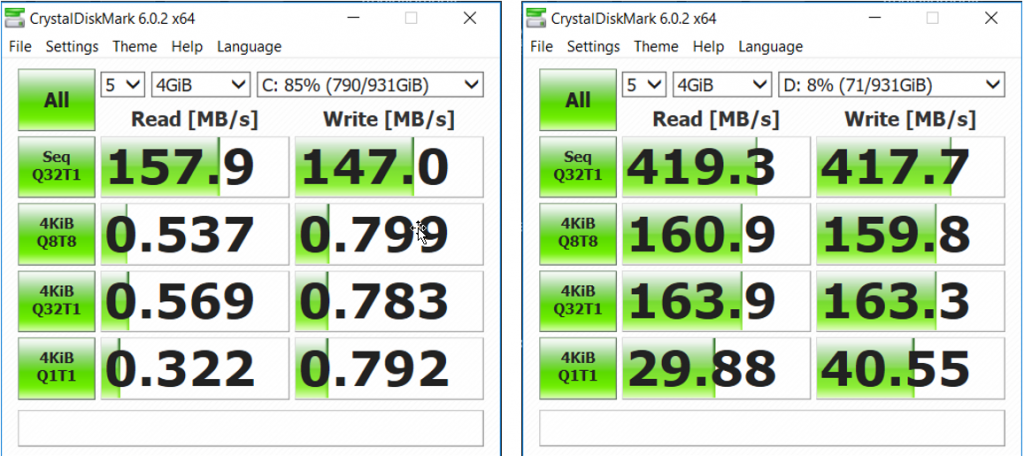Open Settings menu in left window
The height and width of the screenshot is (456, 1024).
[72, 47]
